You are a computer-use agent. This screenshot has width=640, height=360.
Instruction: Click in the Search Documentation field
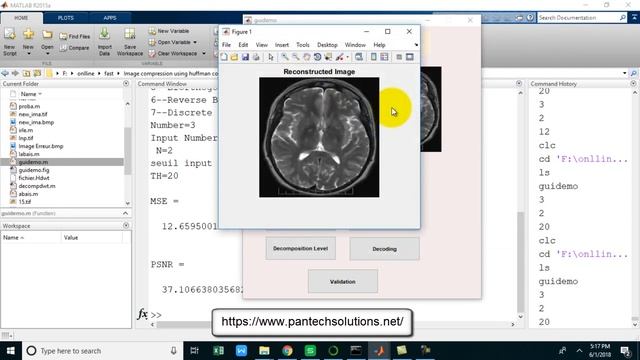pos(578,18)
